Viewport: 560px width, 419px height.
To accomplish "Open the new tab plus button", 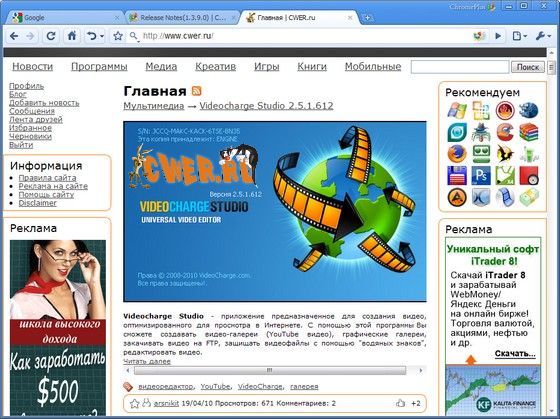I will point(368,18).
